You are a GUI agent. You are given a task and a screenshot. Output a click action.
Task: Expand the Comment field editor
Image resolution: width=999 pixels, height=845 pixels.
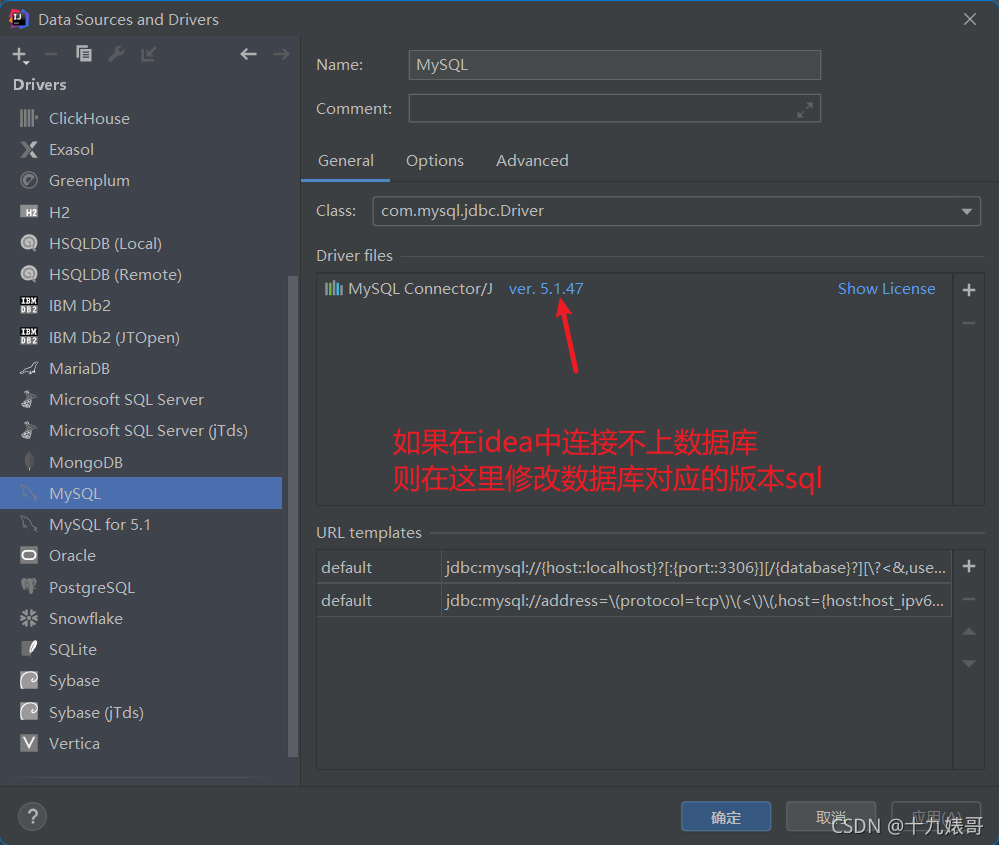805,110
